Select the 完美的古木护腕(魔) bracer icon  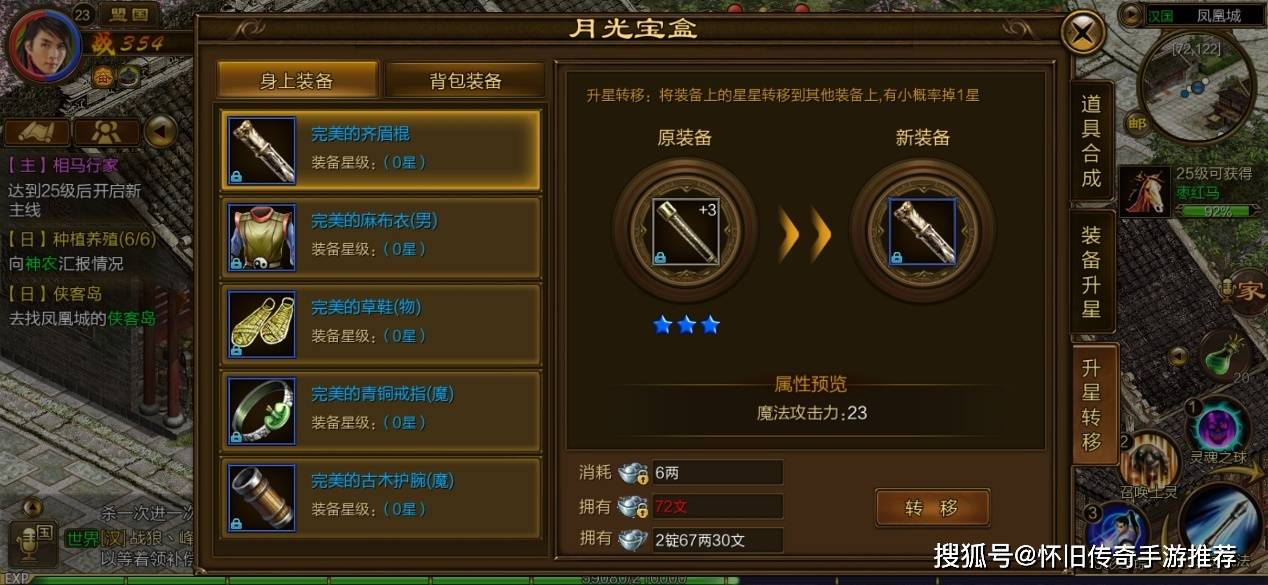click(x=262, y=497)
